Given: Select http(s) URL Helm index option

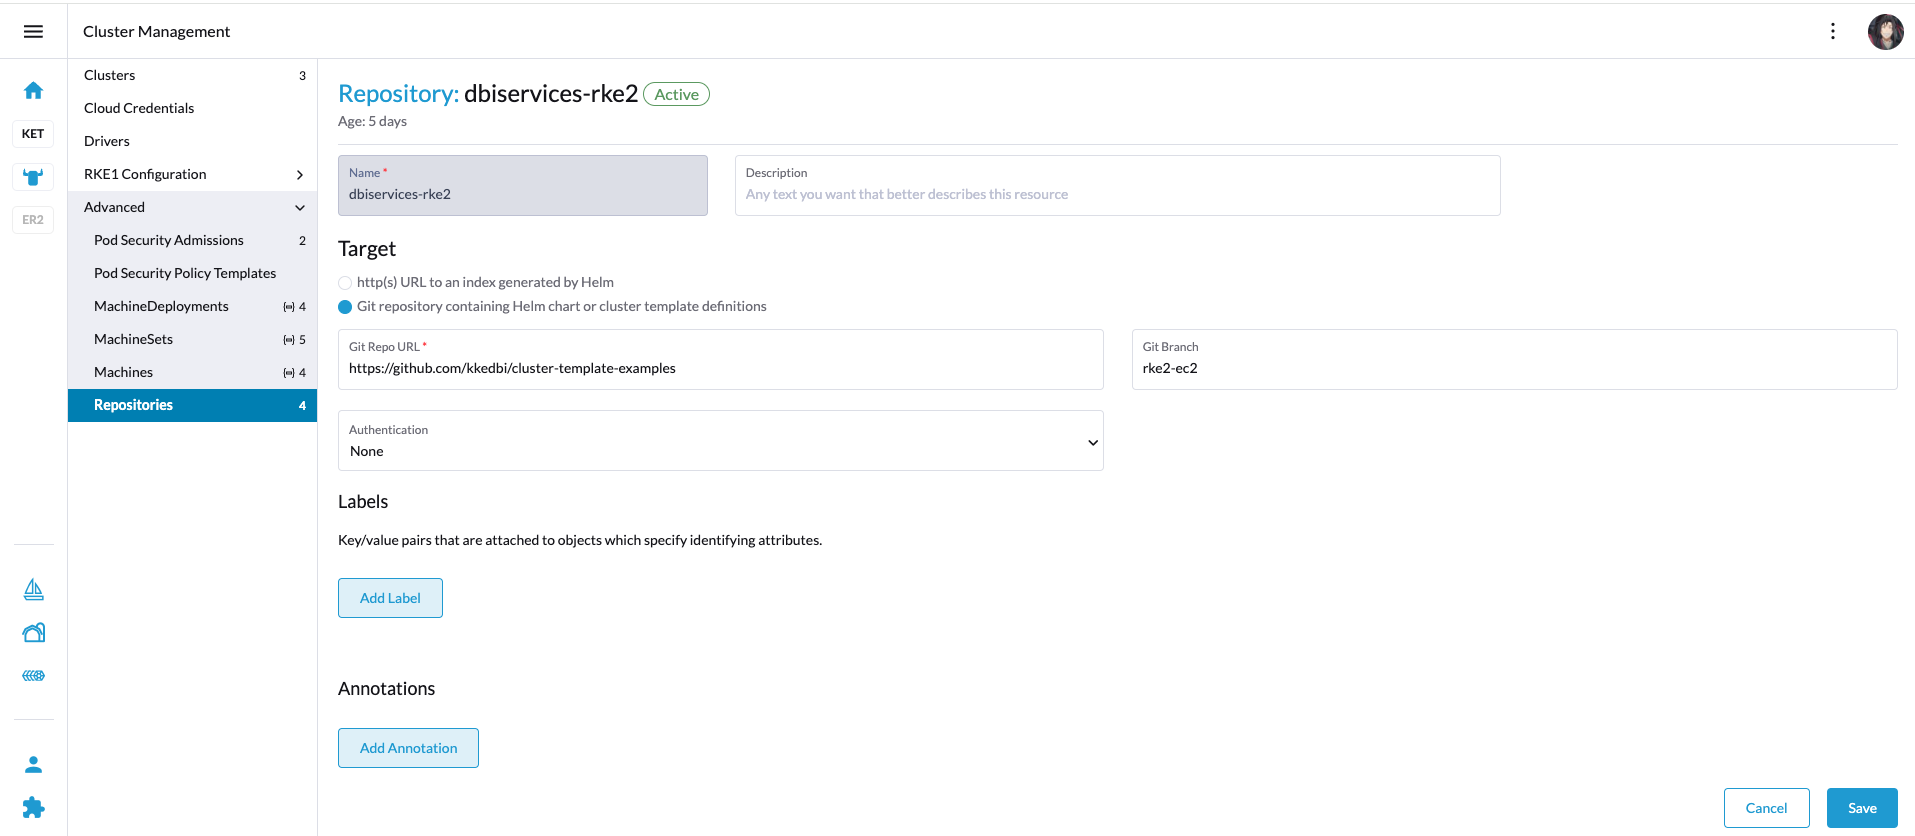Looking at the screenshot, I should [345, 283].
